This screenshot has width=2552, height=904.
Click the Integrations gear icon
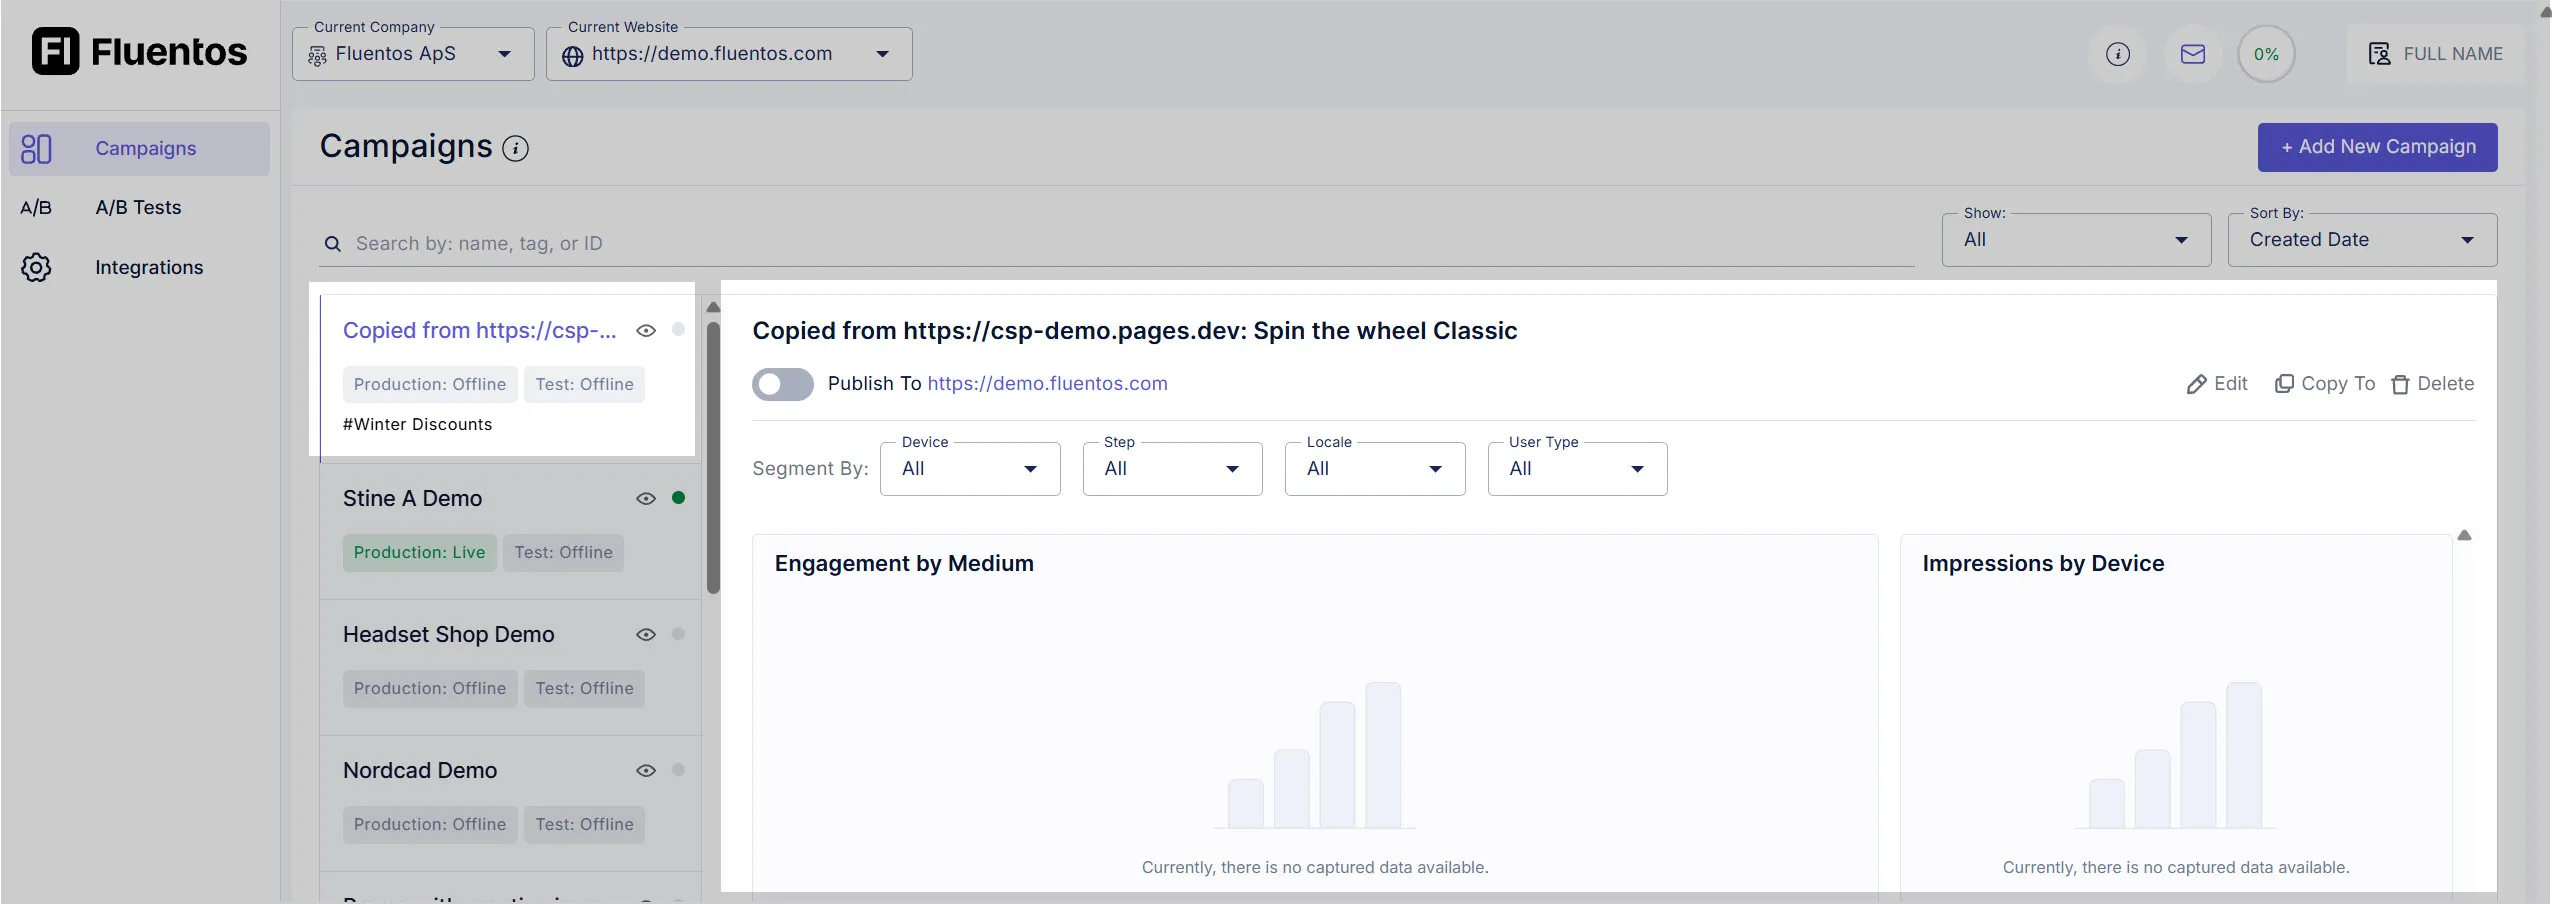coord(36,267)
